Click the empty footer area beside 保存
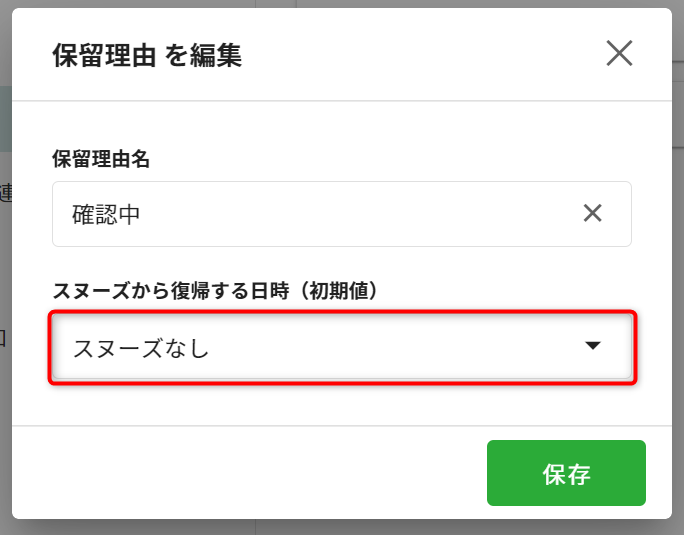 click(250, 473)
